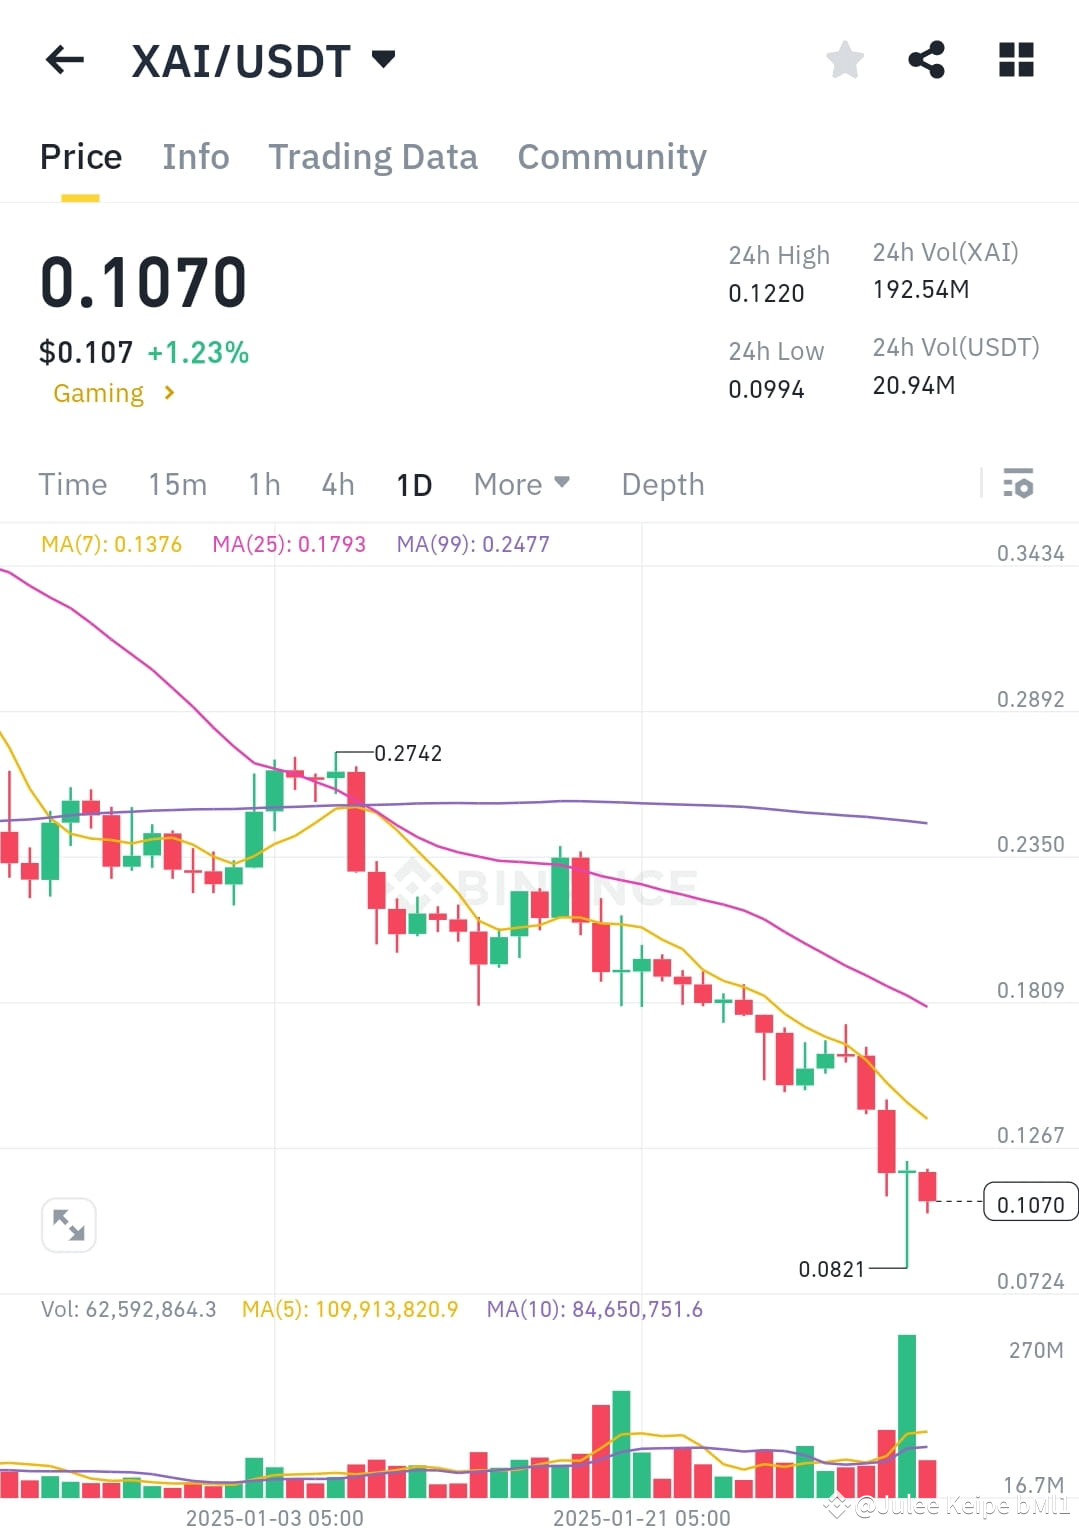Switch back to the Price tab
Viewport: 1079px width, 1528px height.
click(x=80, y=156)
